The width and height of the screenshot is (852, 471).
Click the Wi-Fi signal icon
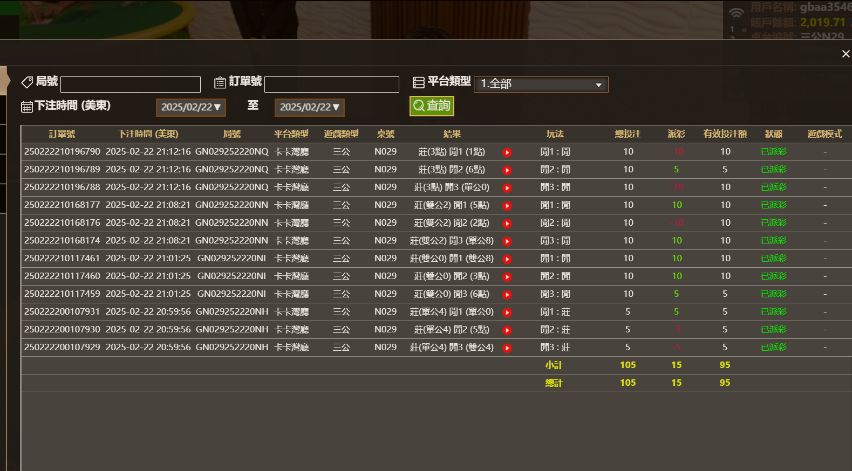click(736, 13)
